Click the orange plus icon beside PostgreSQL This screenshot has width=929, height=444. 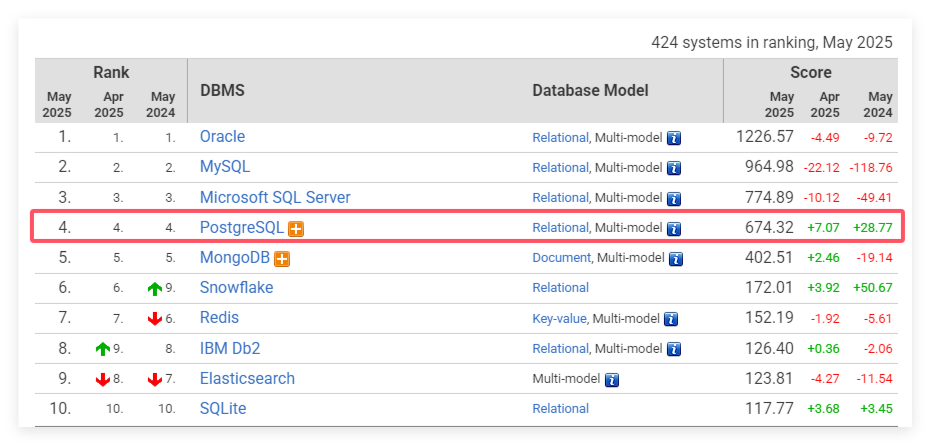tap(296, 229)
